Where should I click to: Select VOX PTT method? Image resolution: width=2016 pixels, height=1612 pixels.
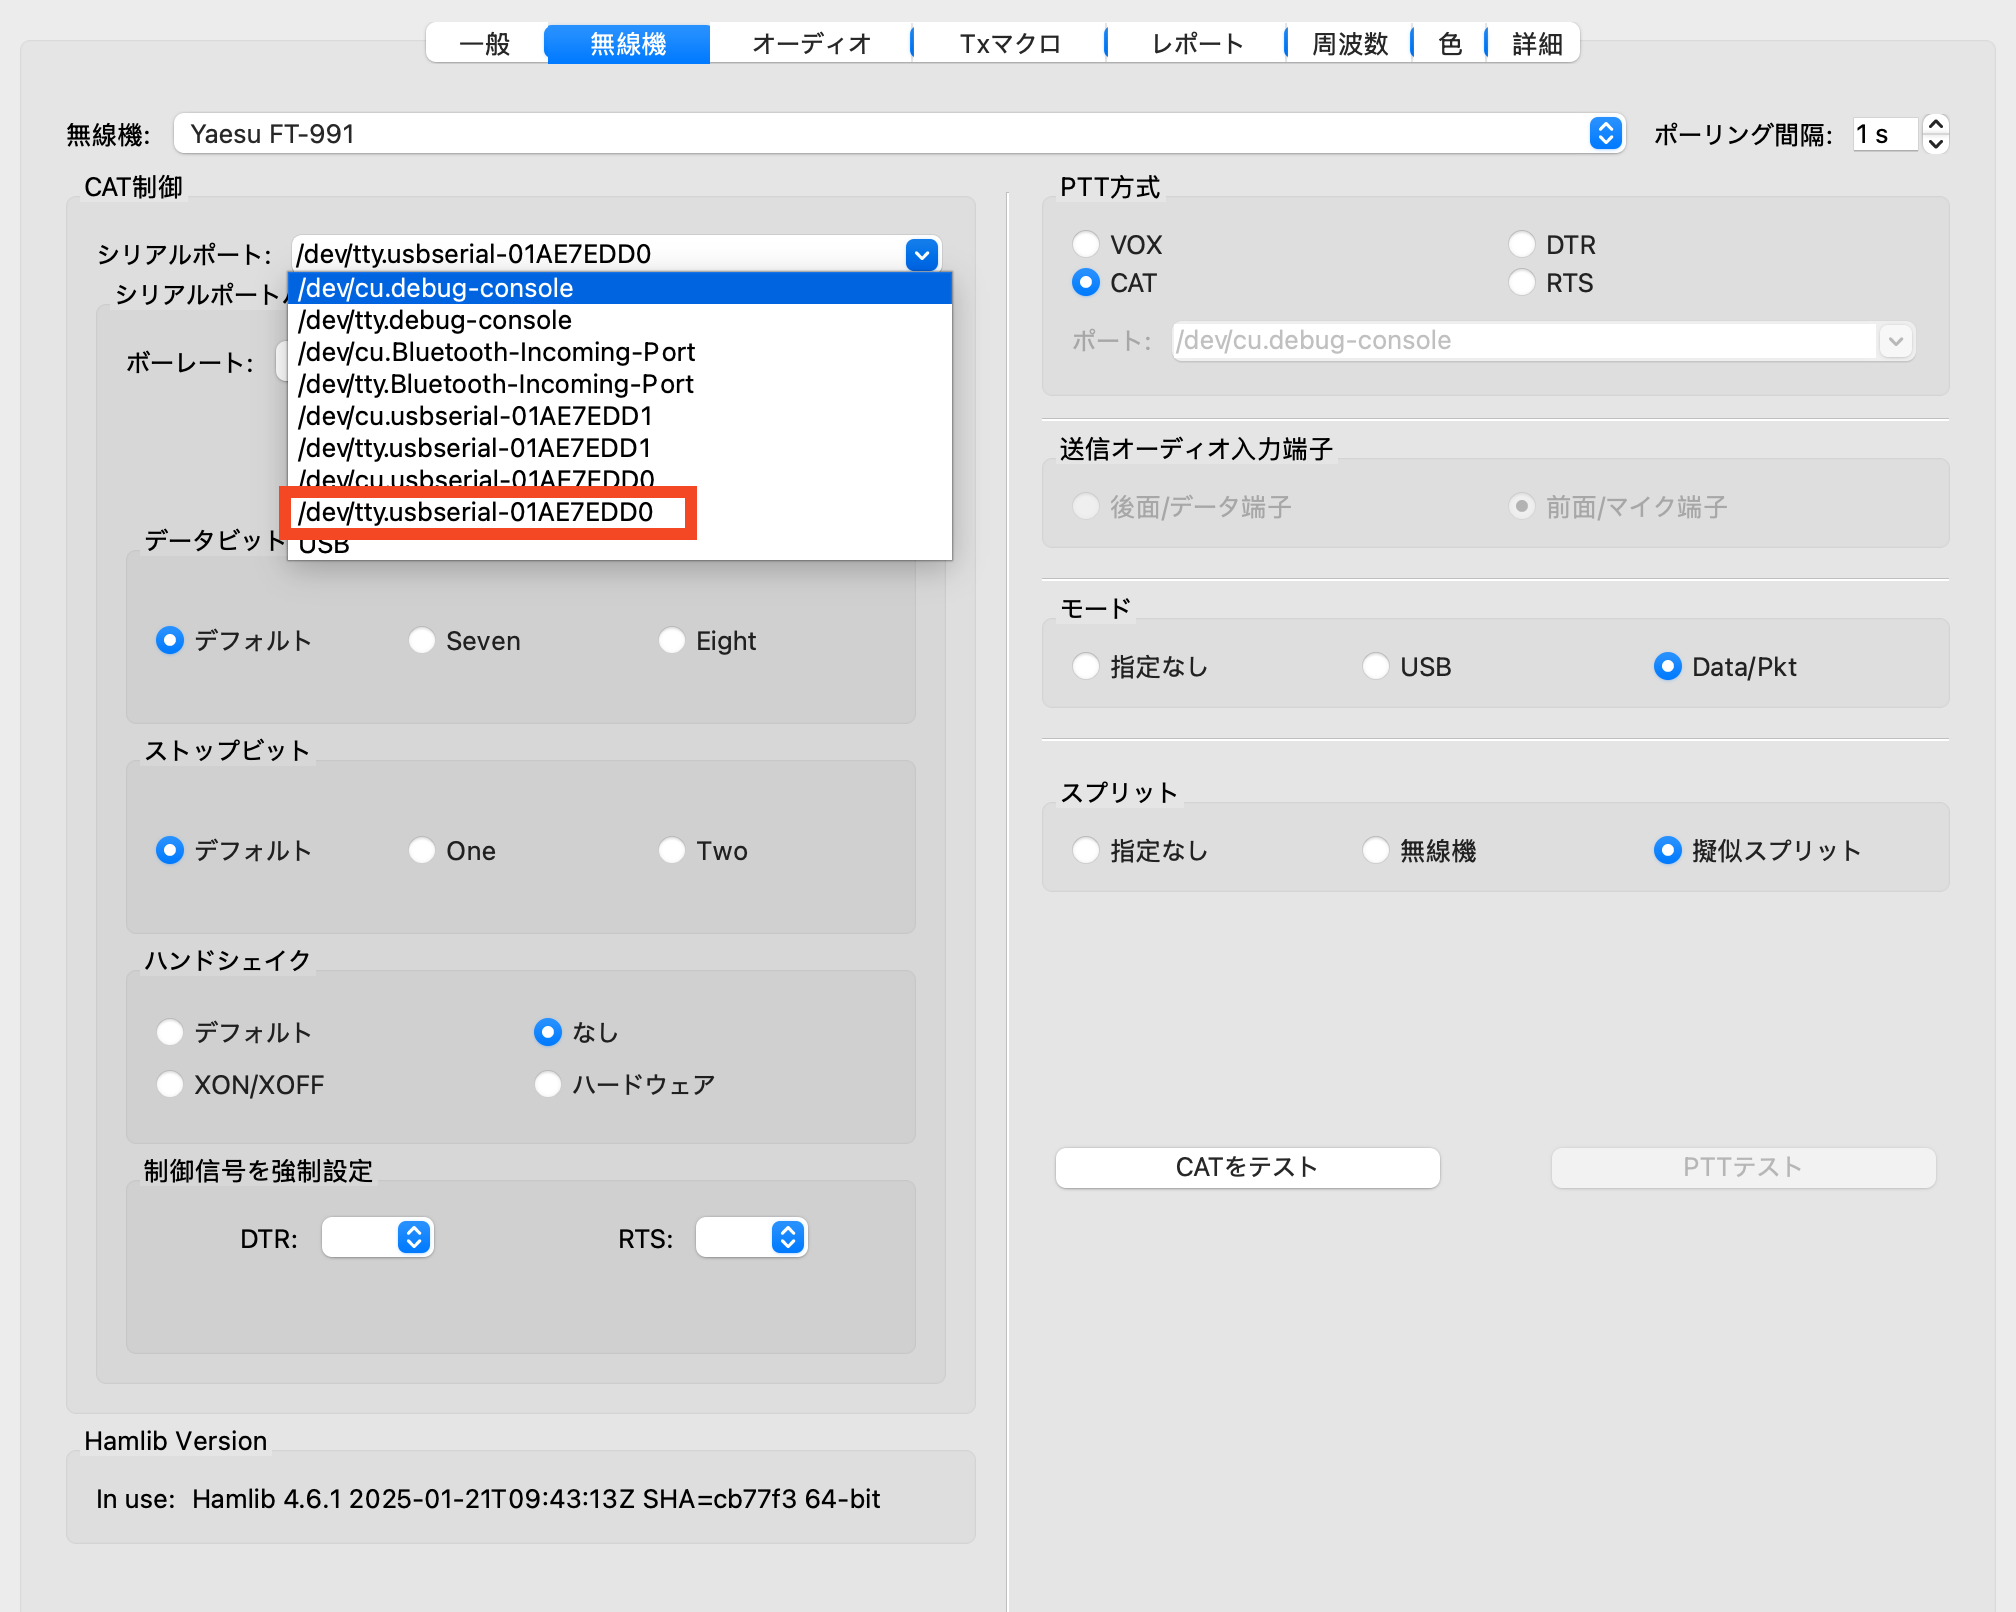pos(1086,245)
